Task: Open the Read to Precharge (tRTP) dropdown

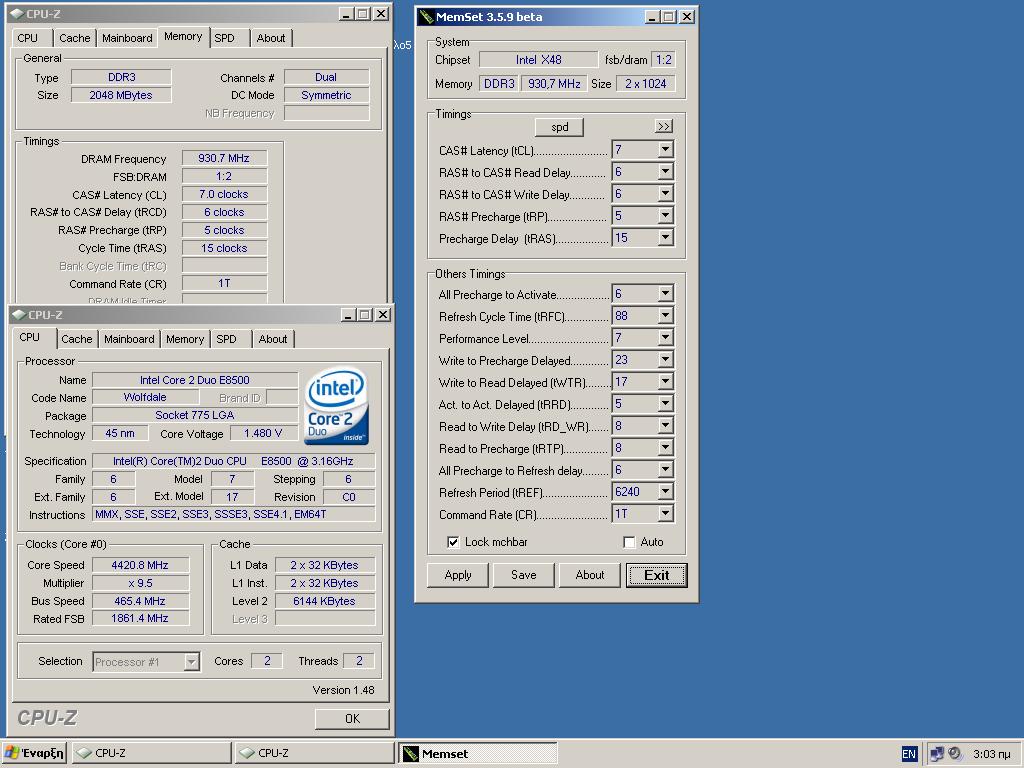Action: click(665, 448)
